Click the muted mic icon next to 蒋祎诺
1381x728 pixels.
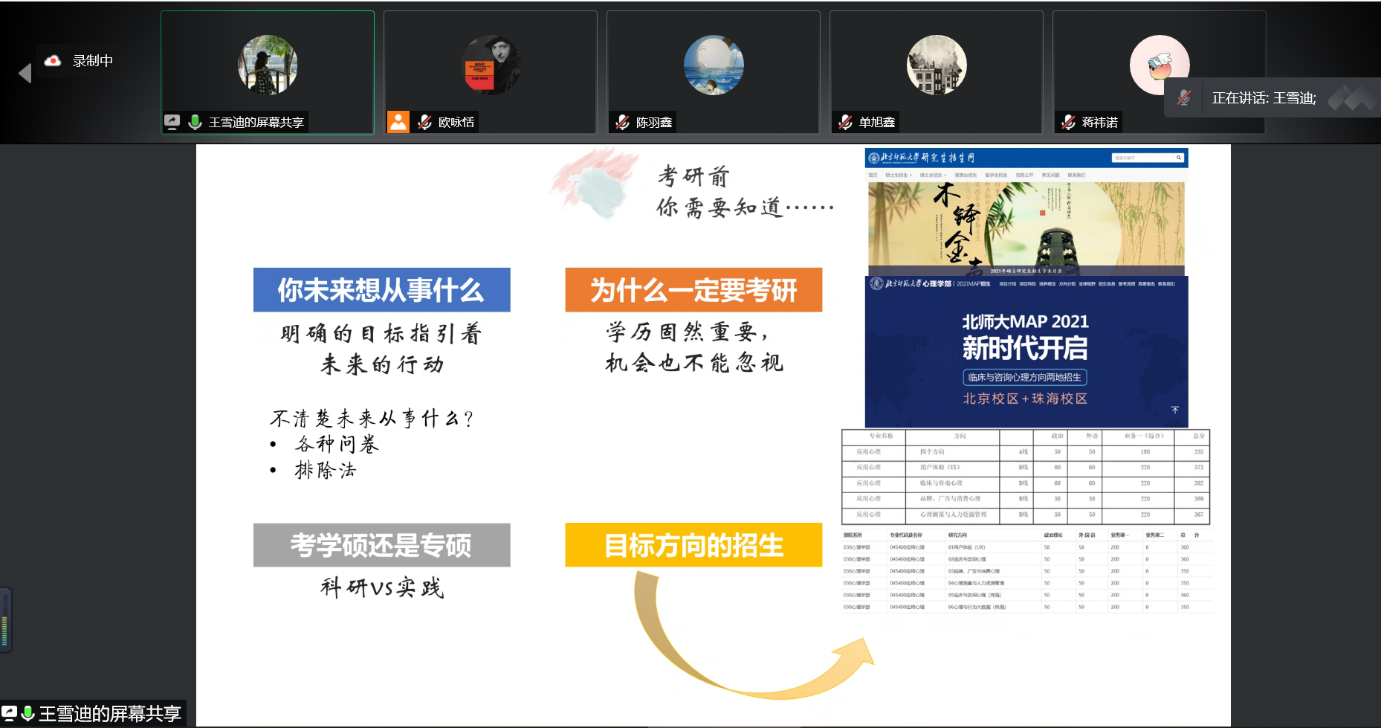(x=1068, y=122)
